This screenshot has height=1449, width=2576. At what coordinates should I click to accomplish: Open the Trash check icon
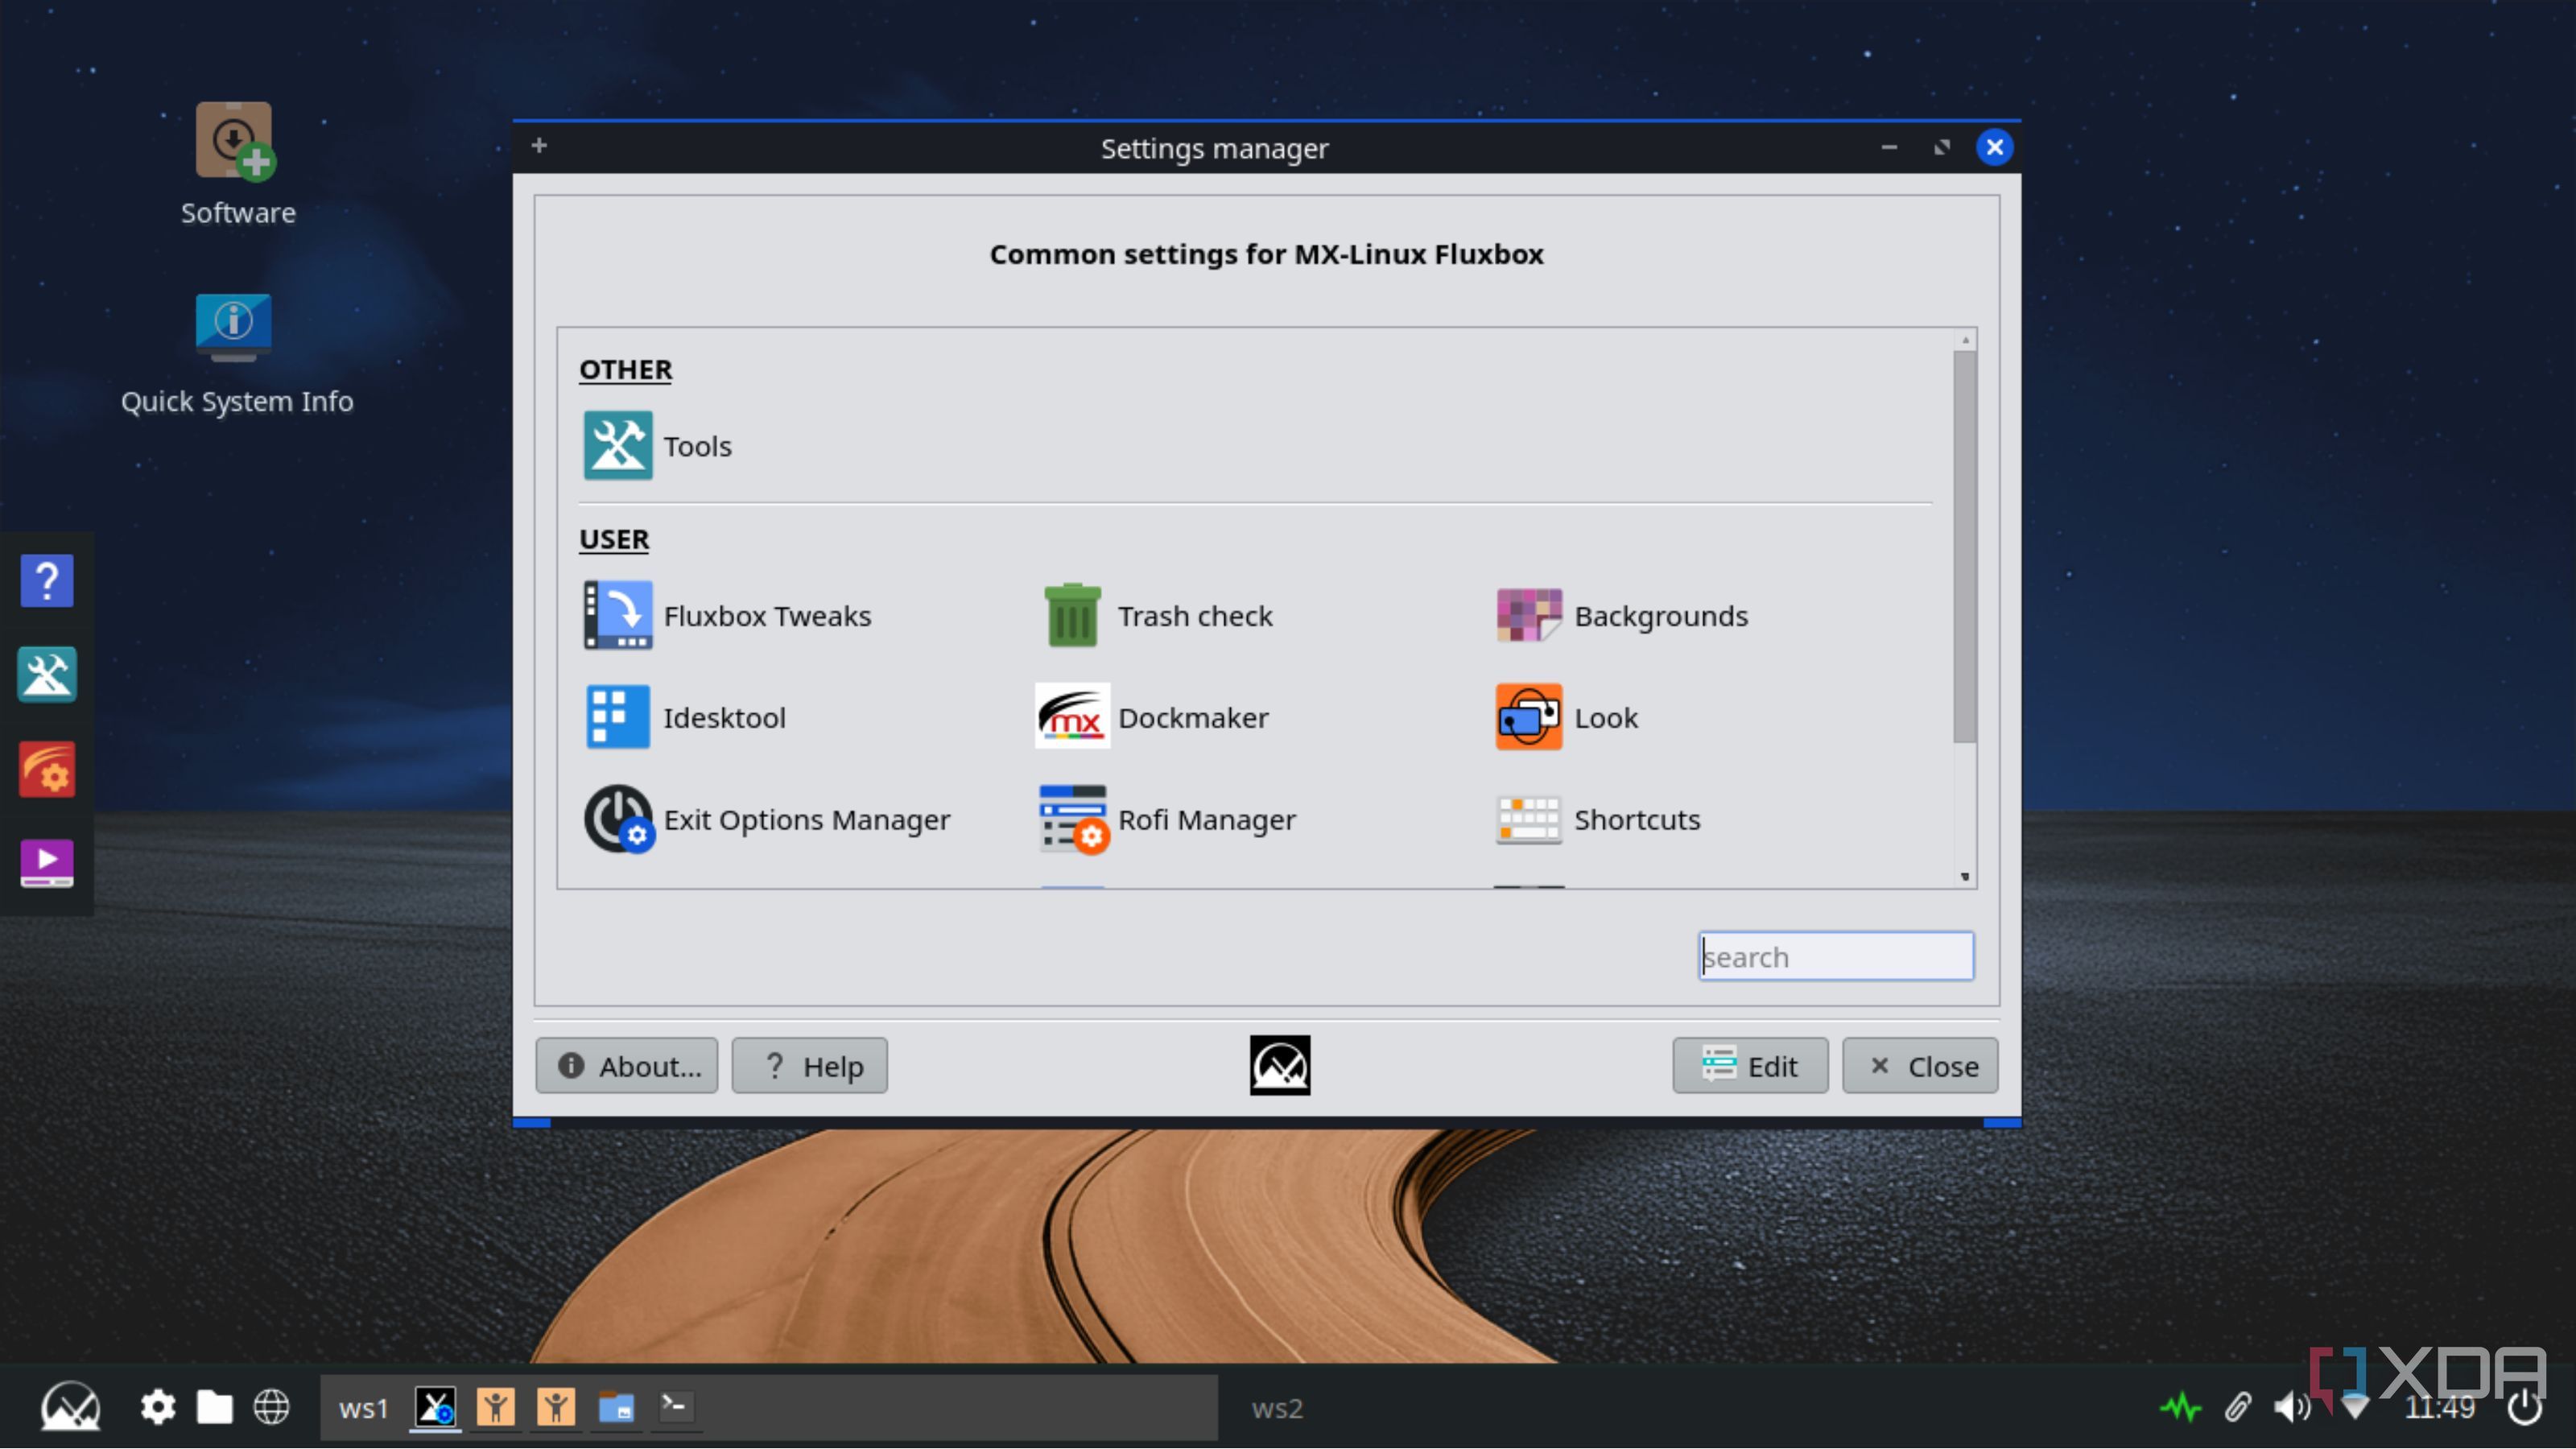coord(1072,615)
